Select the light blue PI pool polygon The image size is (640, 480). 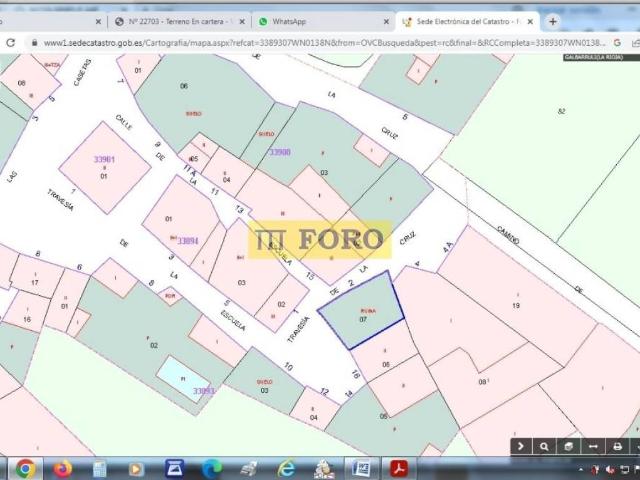183,379
